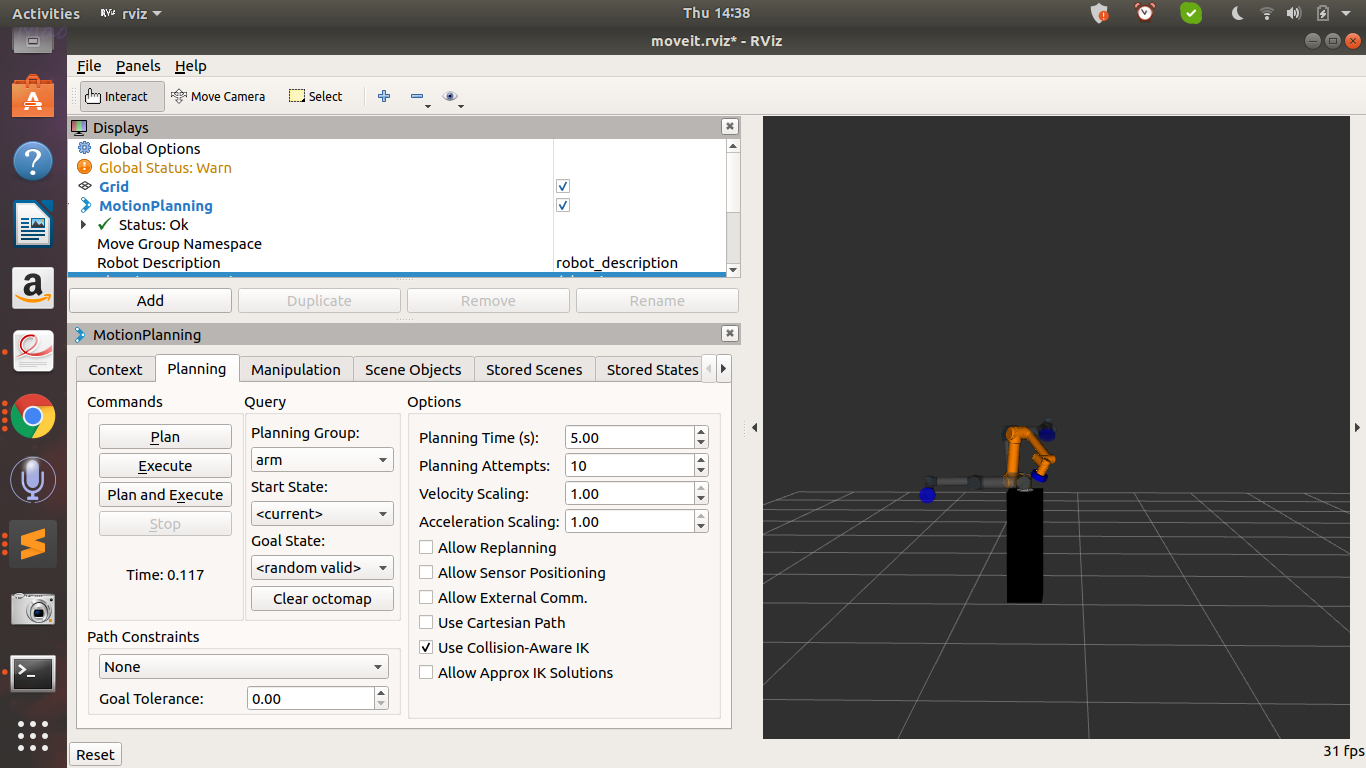Enable Allow Replanning
Viewport: 1366px width, 768px height.
coord(425,547)
